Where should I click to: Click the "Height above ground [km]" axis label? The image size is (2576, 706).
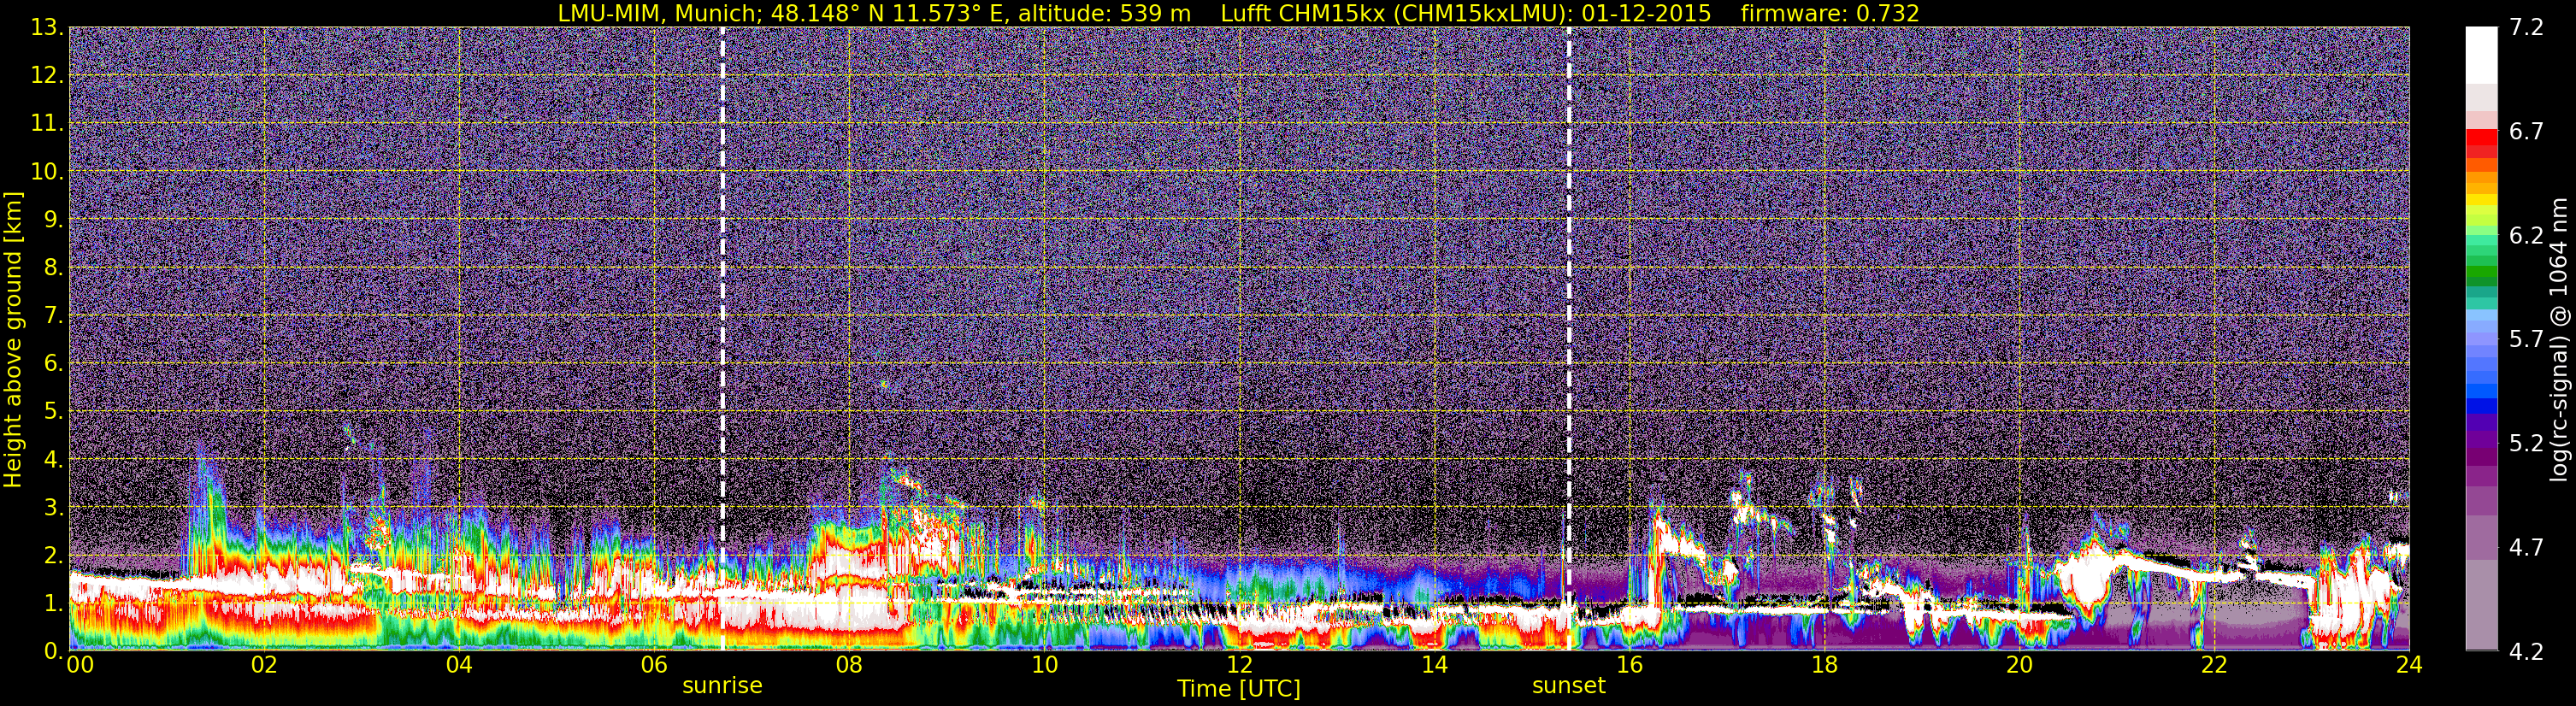click(13, 339)
